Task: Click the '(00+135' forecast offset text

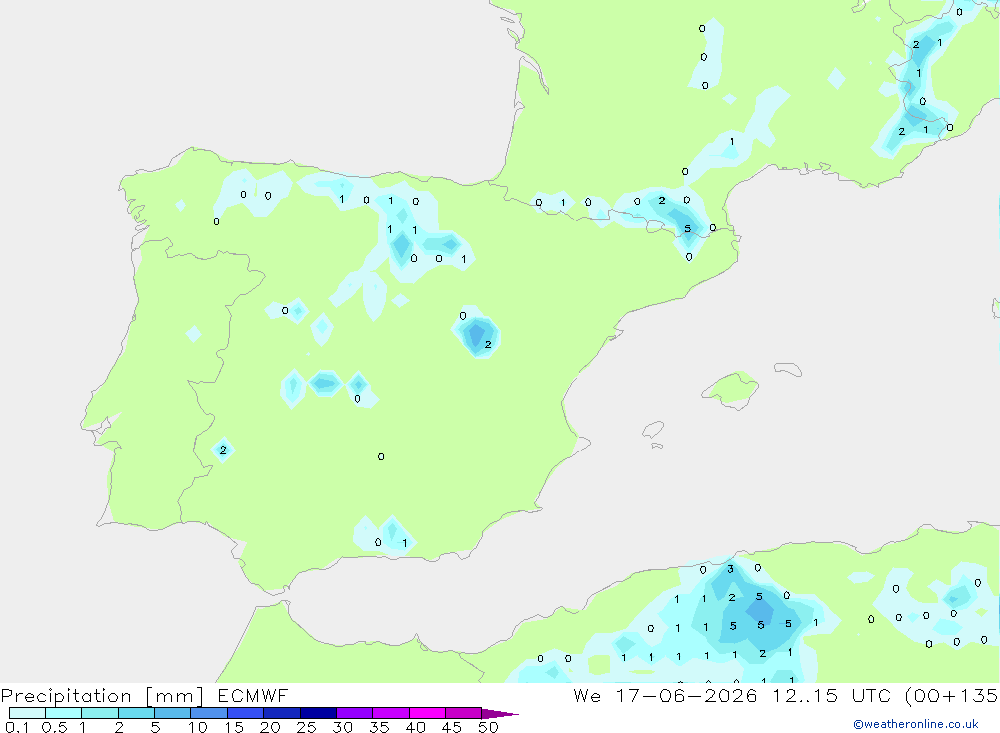Action: coord(952,696)
